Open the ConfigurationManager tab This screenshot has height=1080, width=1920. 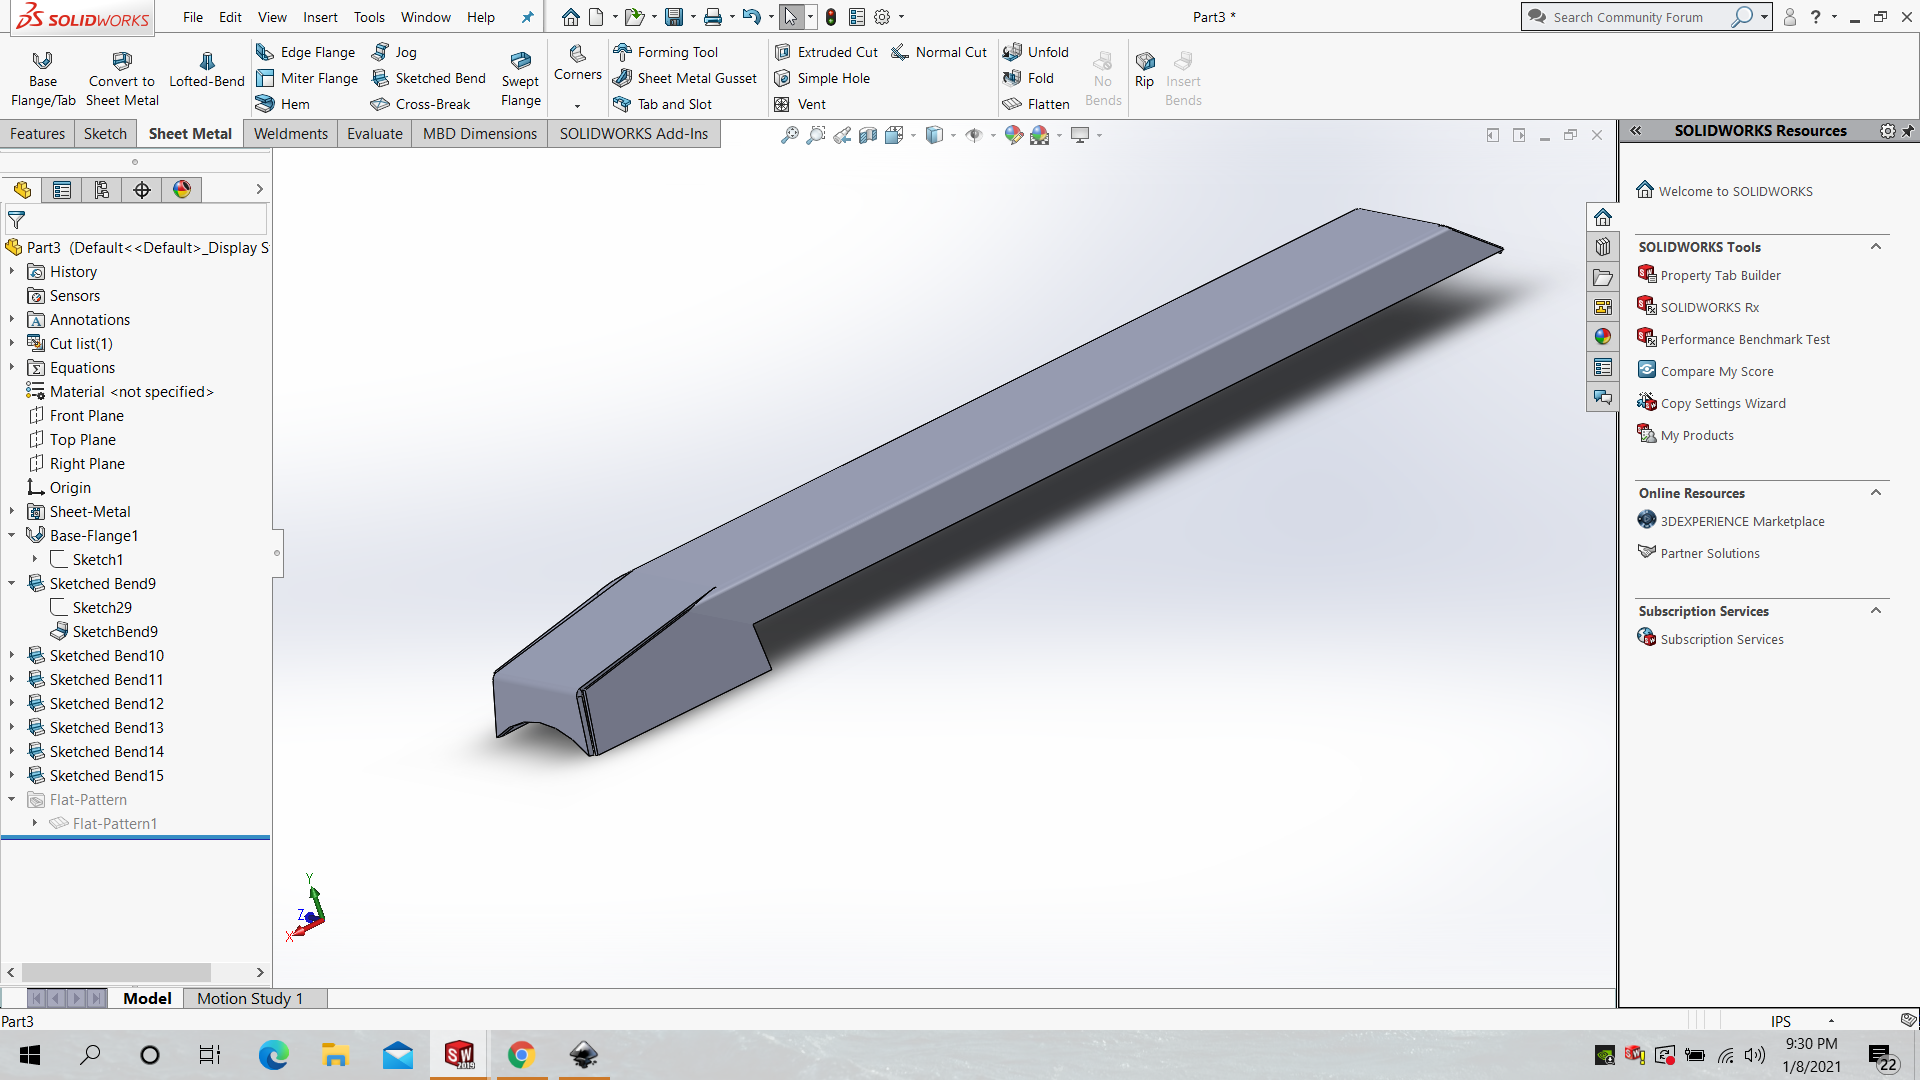[102, 190]
